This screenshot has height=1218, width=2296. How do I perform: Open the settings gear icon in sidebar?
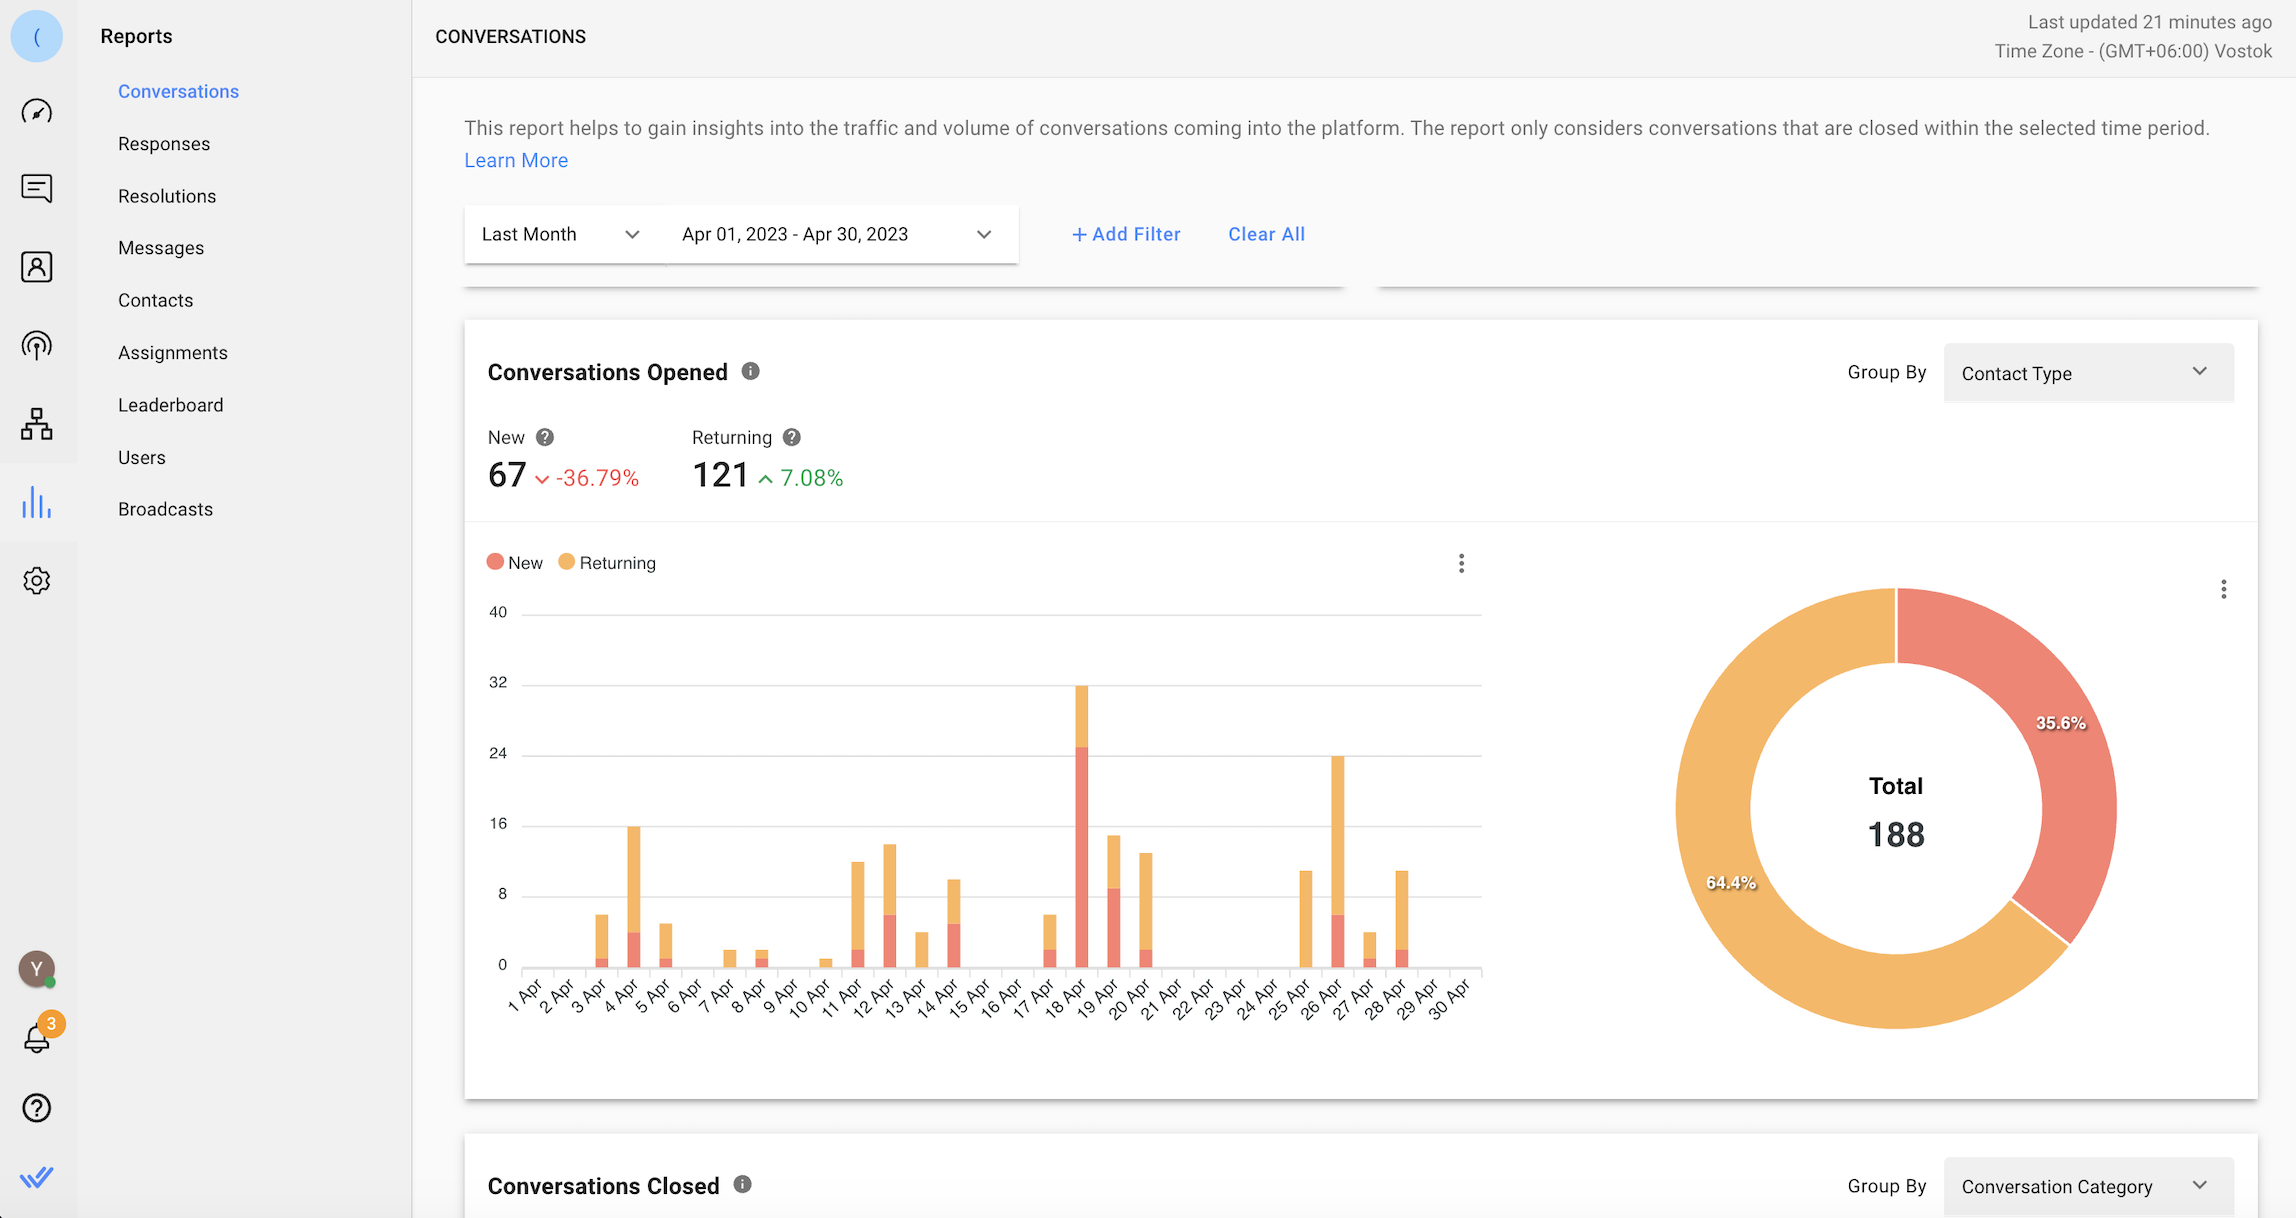click(x=37, y=581)
